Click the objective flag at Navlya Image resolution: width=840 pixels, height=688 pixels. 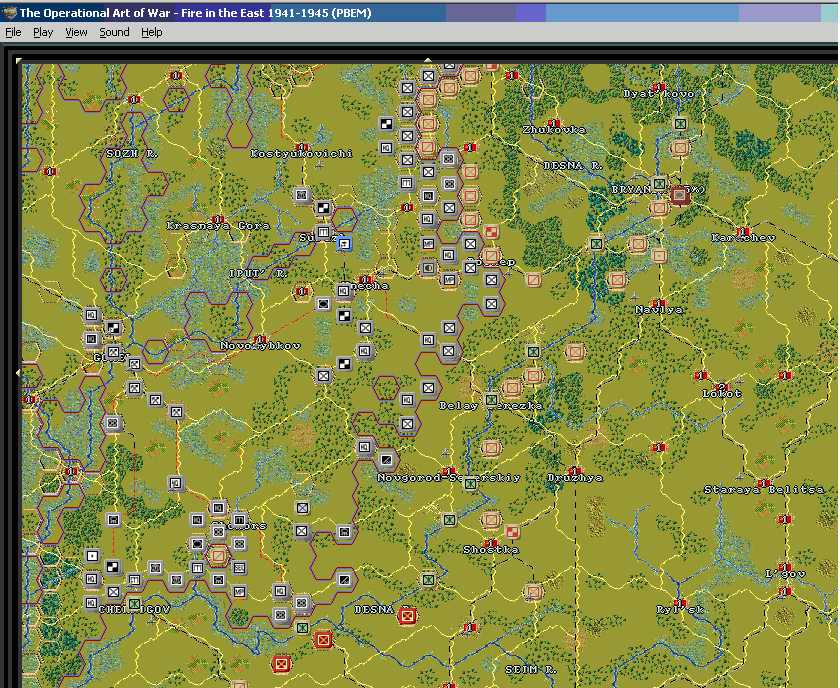tap(659, 303)
